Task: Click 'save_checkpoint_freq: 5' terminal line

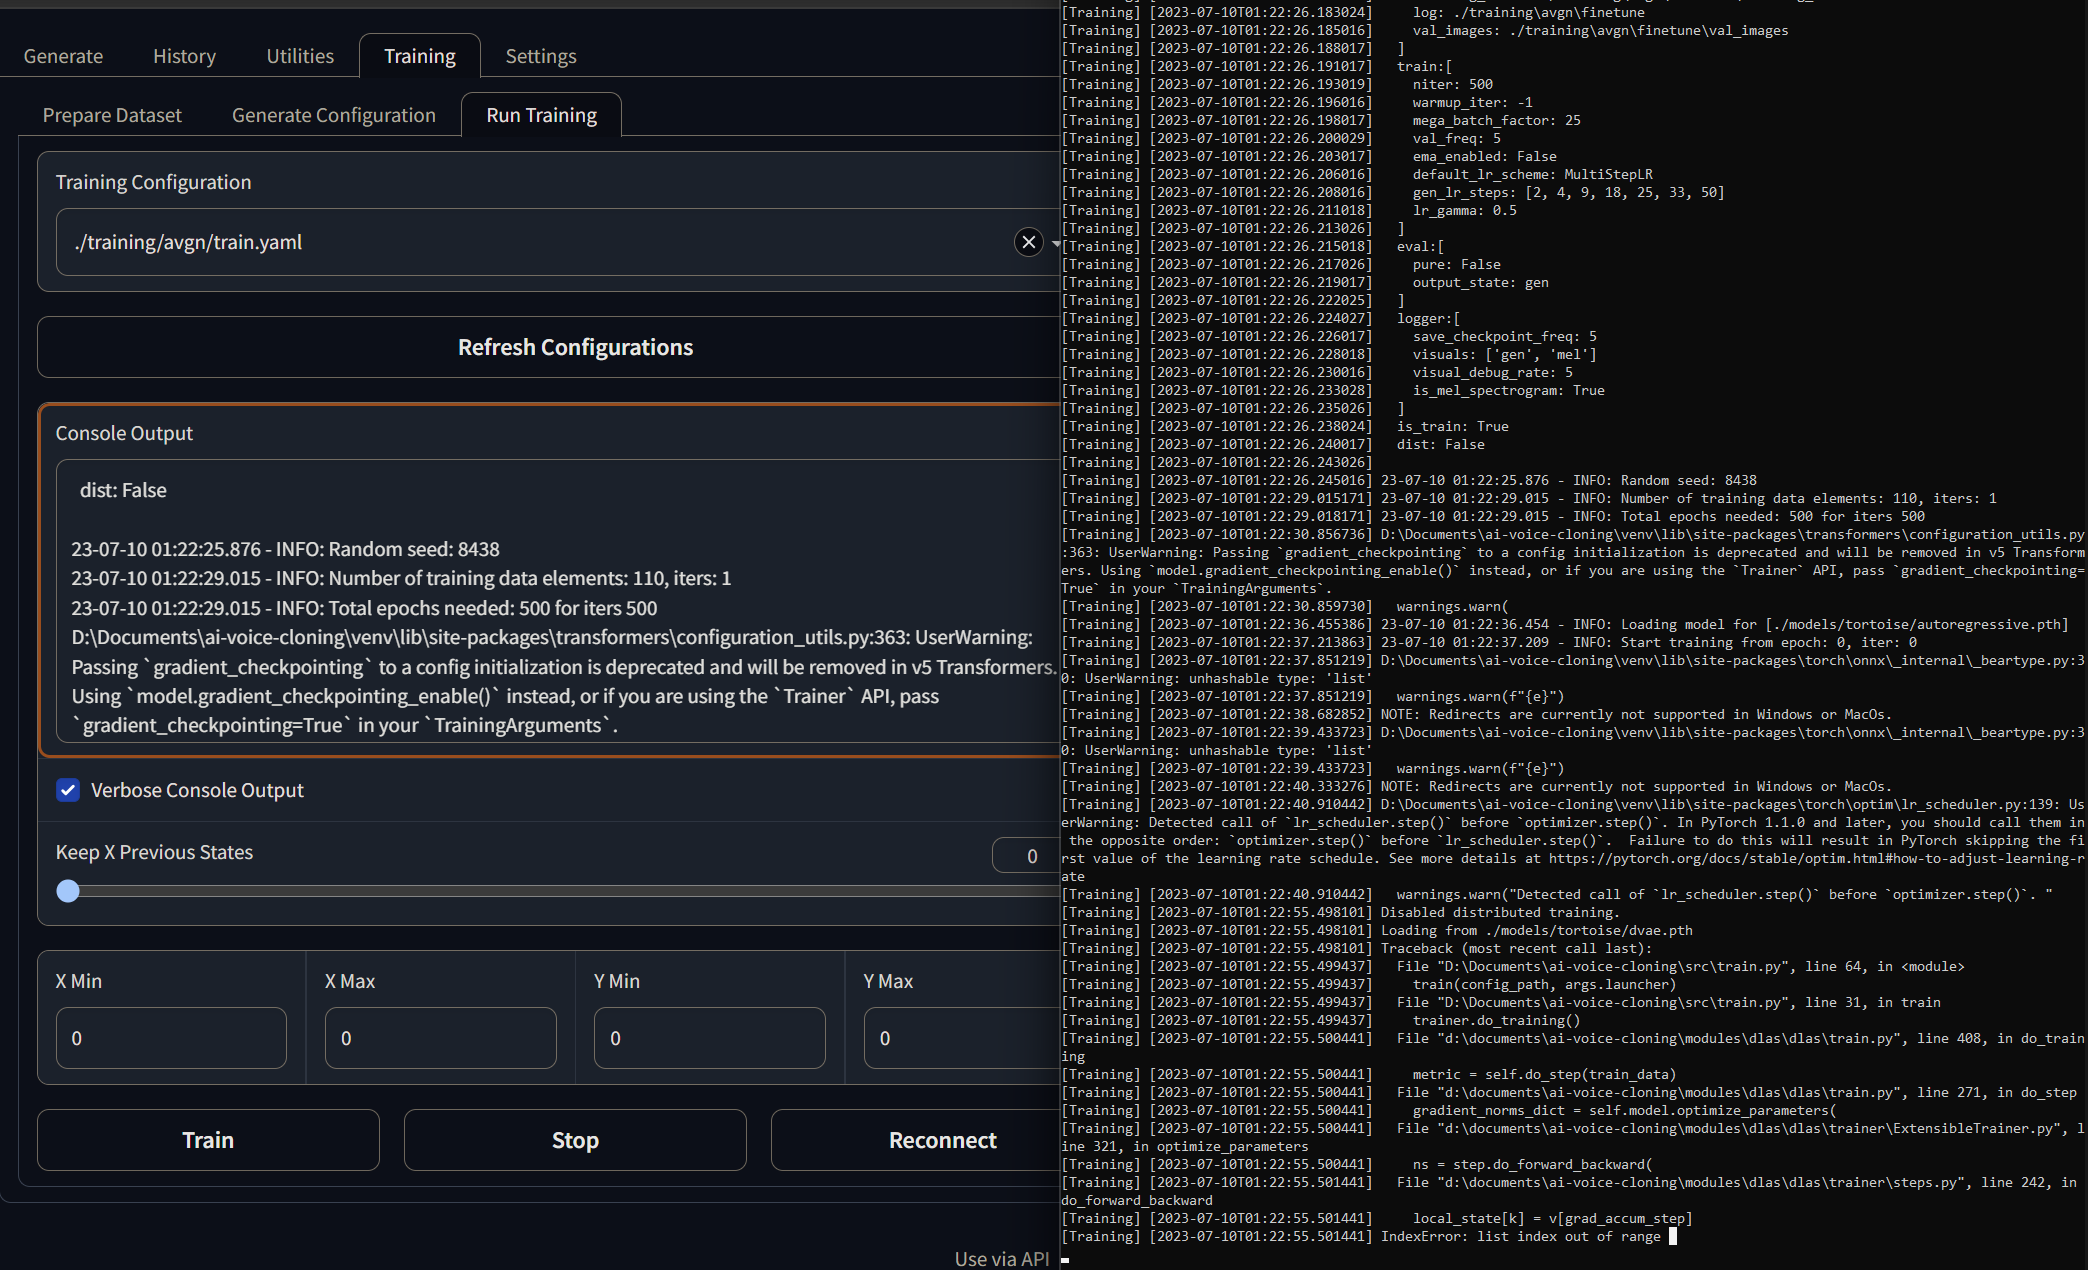Action: click(x=1505, y=337)
